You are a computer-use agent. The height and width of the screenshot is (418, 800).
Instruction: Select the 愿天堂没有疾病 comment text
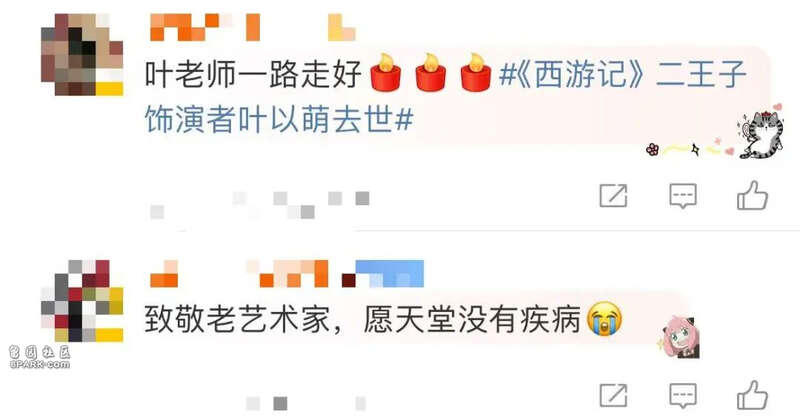pyautogui.click(x=472, y=320)
